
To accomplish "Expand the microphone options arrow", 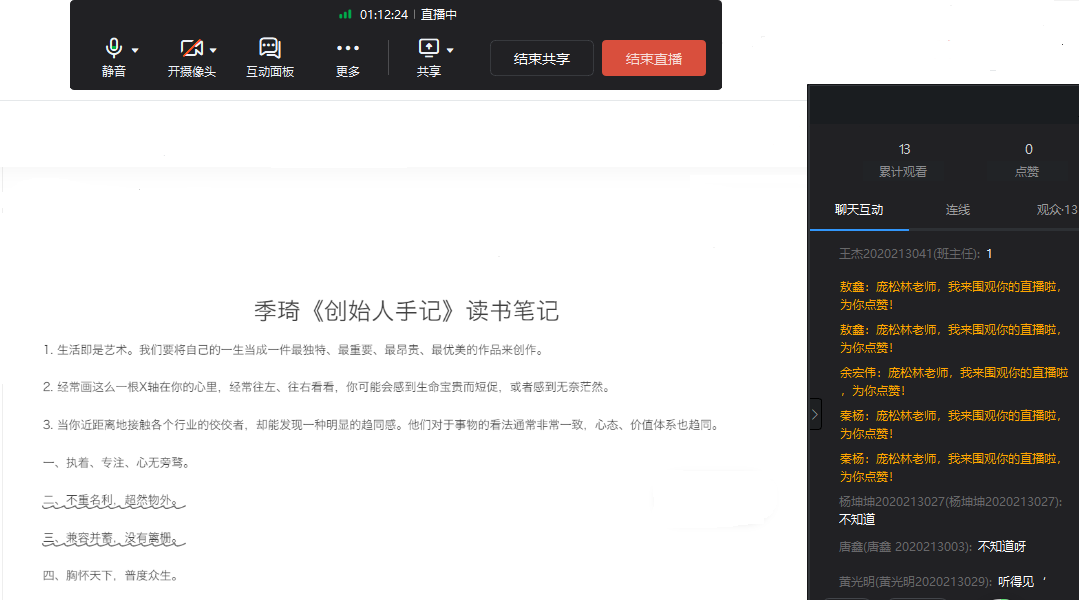I will point(135,50).
